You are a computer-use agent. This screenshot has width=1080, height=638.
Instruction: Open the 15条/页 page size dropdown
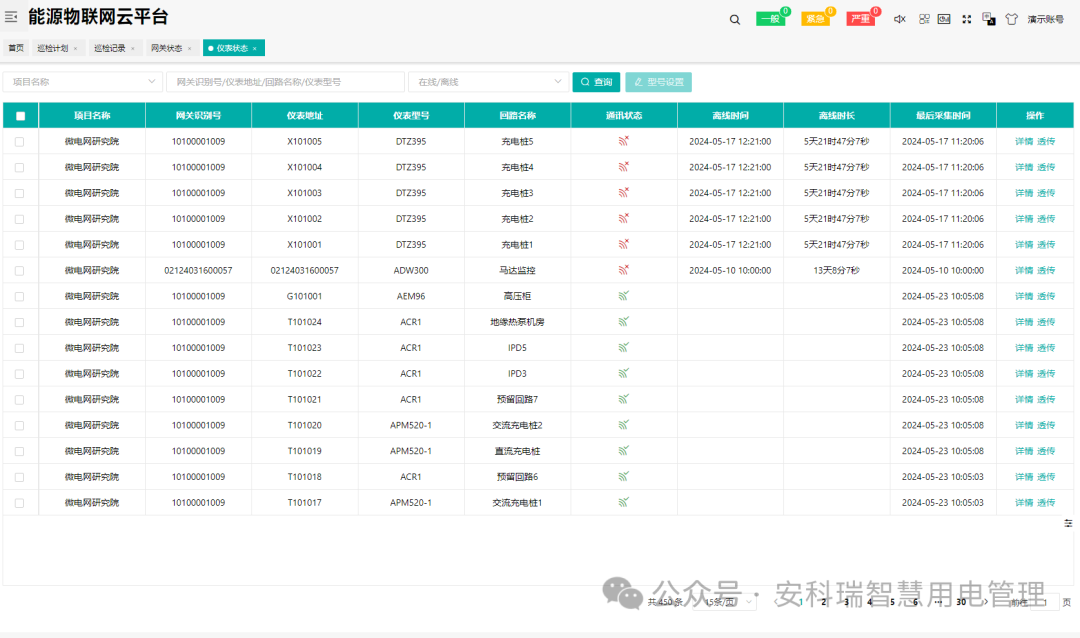point(725,602)
